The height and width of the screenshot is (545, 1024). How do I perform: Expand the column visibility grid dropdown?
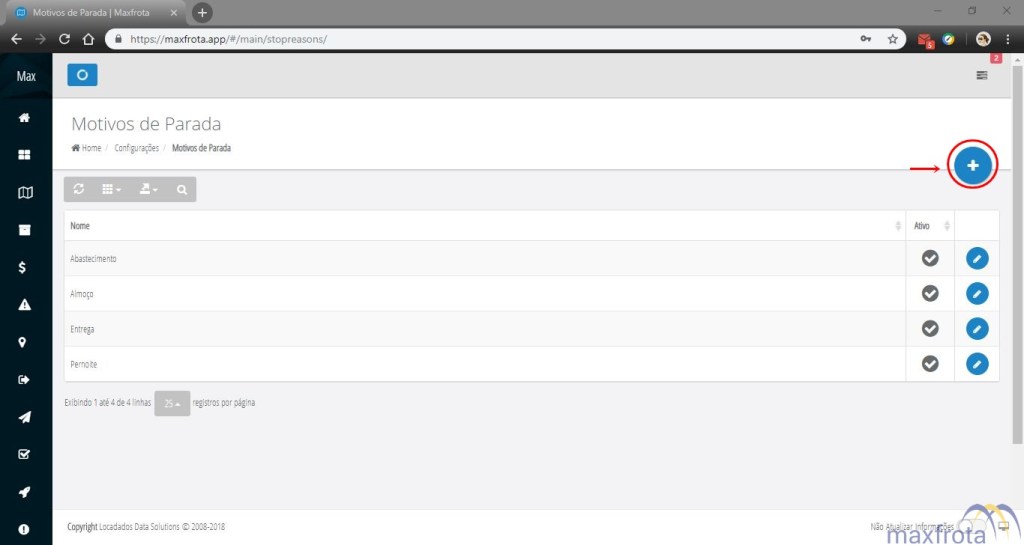(x=112, y=189)
